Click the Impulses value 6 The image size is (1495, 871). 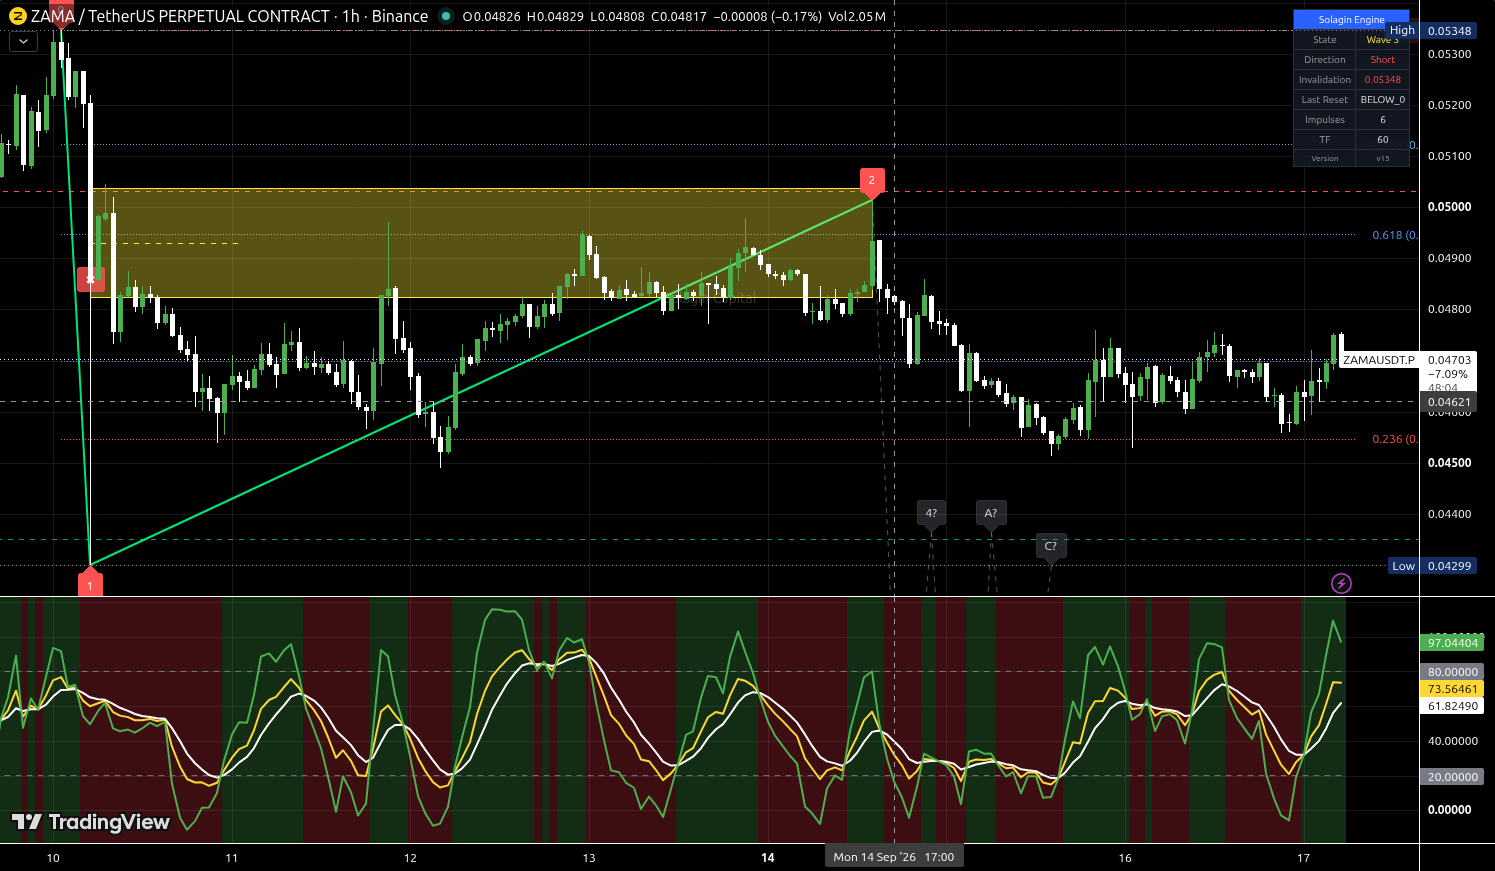pyautogui.click(x=1382, y=120)
